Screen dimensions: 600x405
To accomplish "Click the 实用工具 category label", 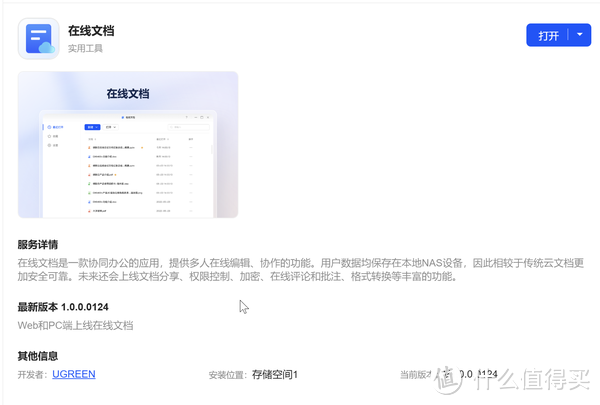I will [x=85, y=49].
